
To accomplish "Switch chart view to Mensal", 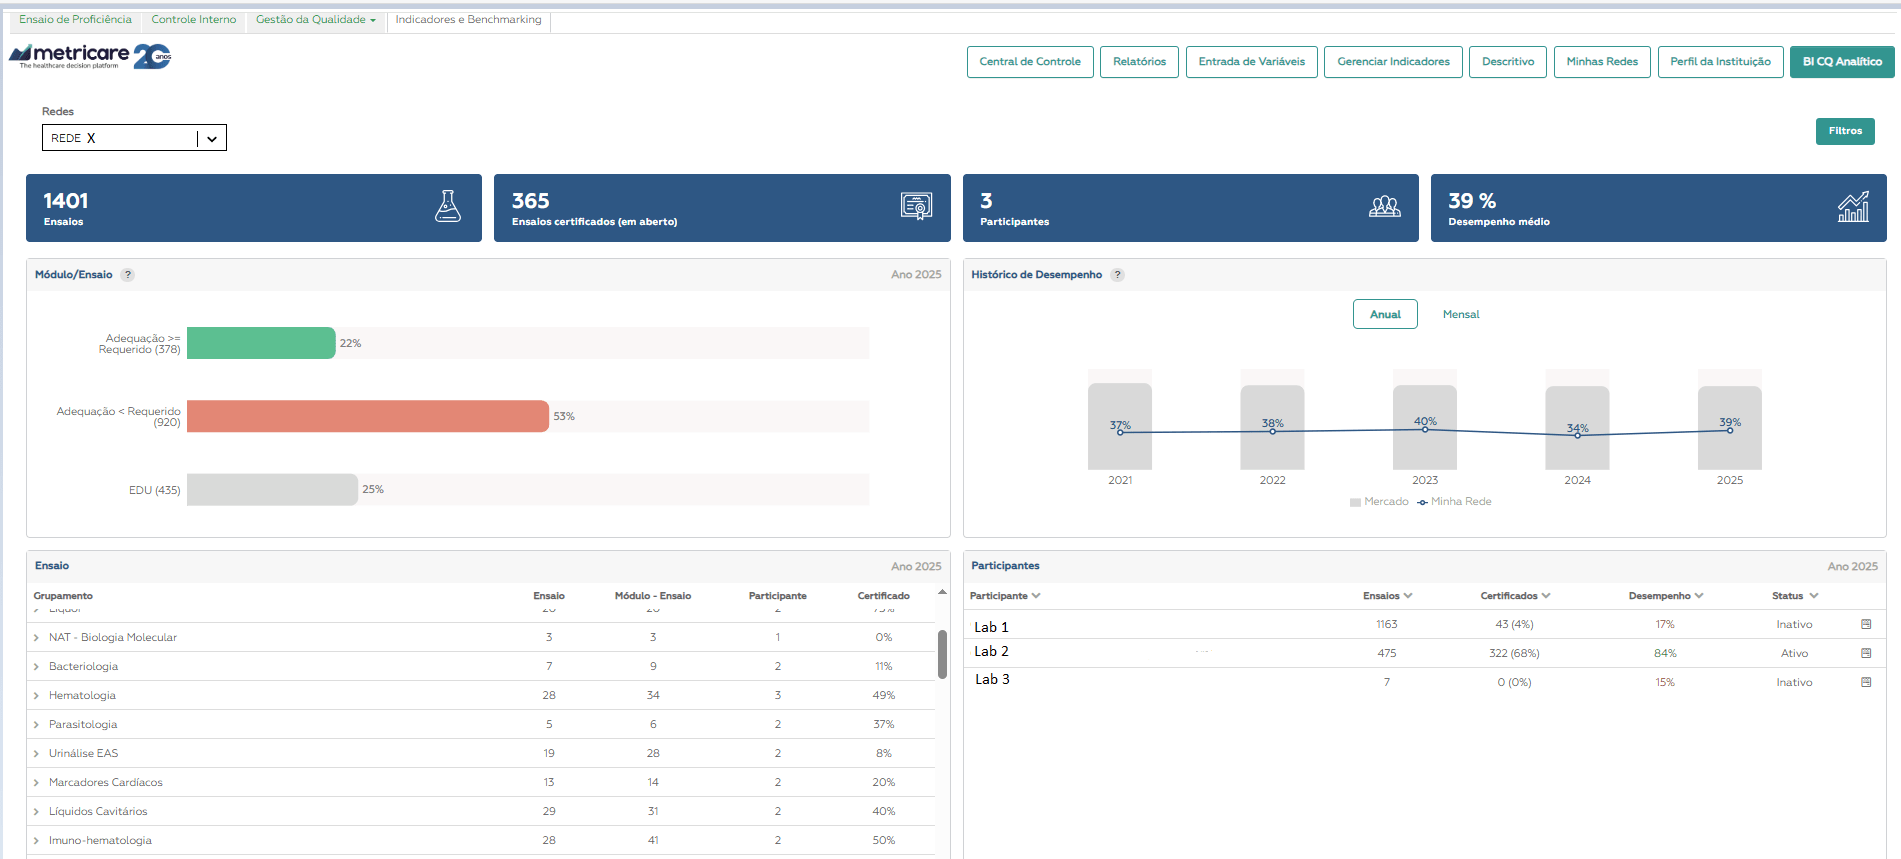I will pos(1460,314).
